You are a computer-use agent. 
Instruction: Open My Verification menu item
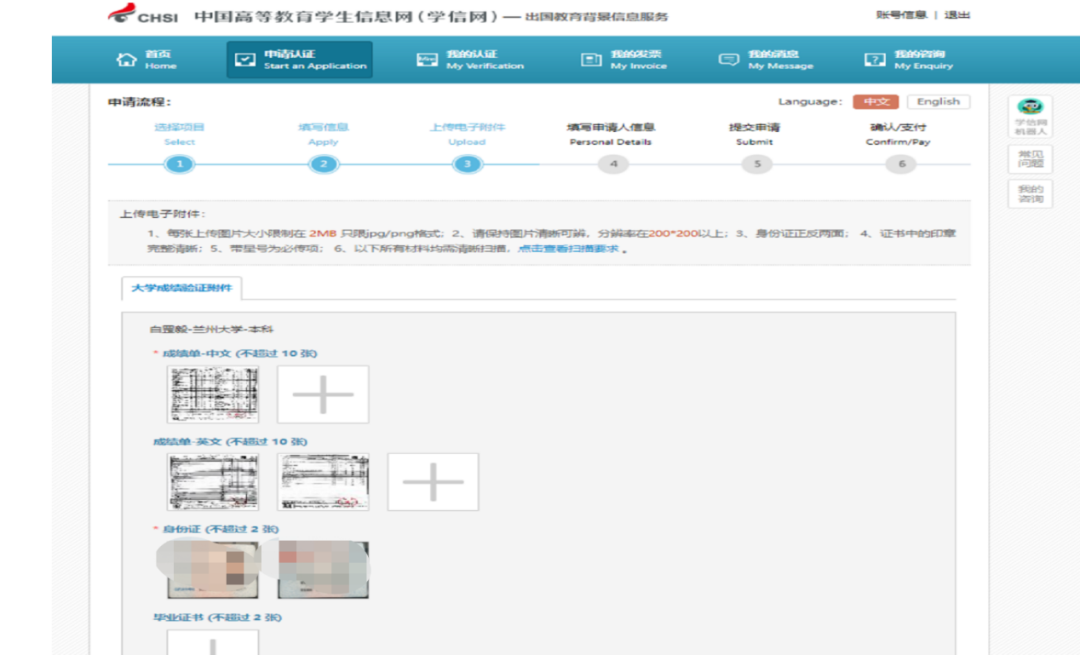pos(470,60)
